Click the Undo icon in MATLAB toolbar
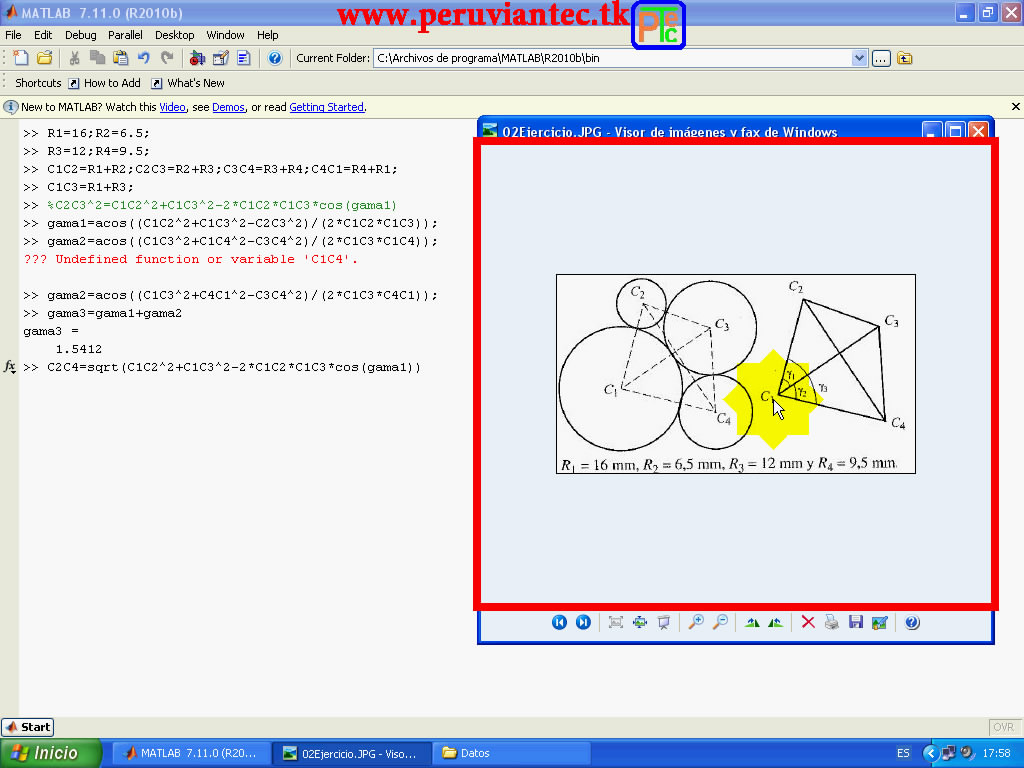The height and width of the screenshot is (768, 1024). click(144, 58)
